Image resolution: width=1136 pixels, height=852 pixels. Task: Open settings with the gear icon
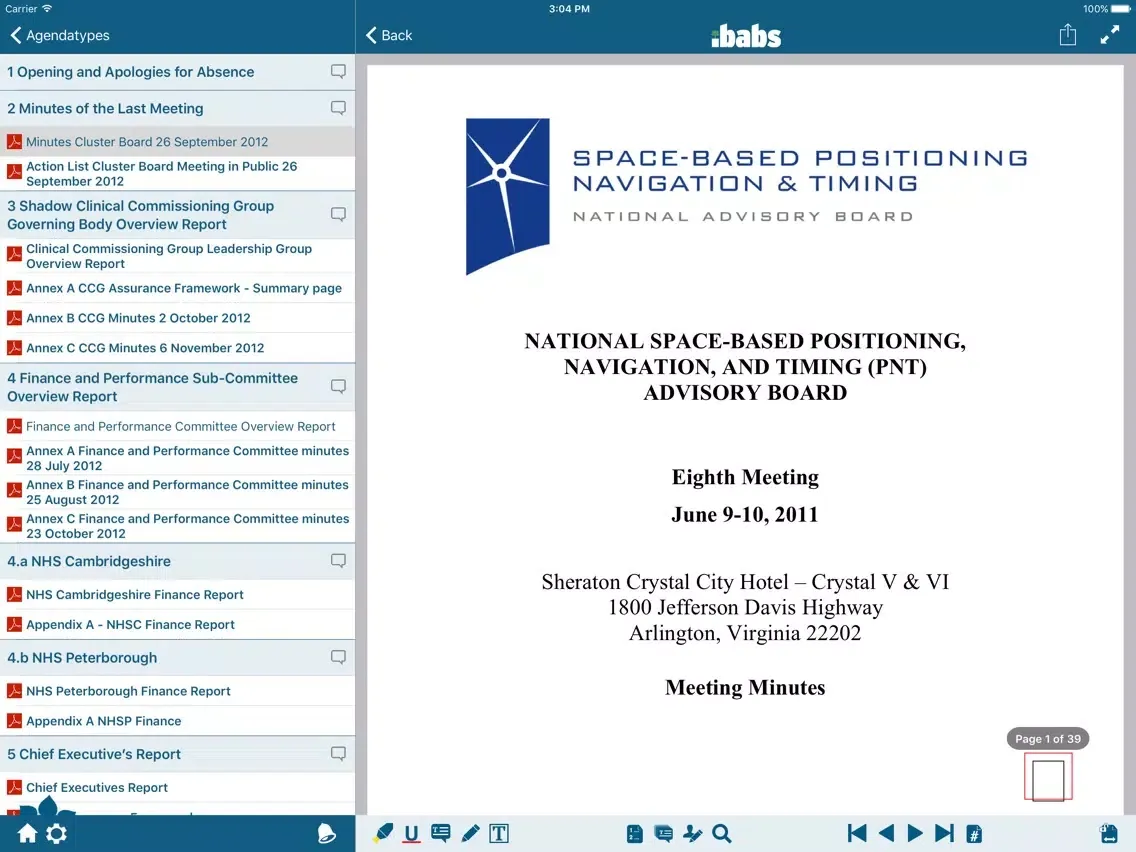tap(57, 833)
